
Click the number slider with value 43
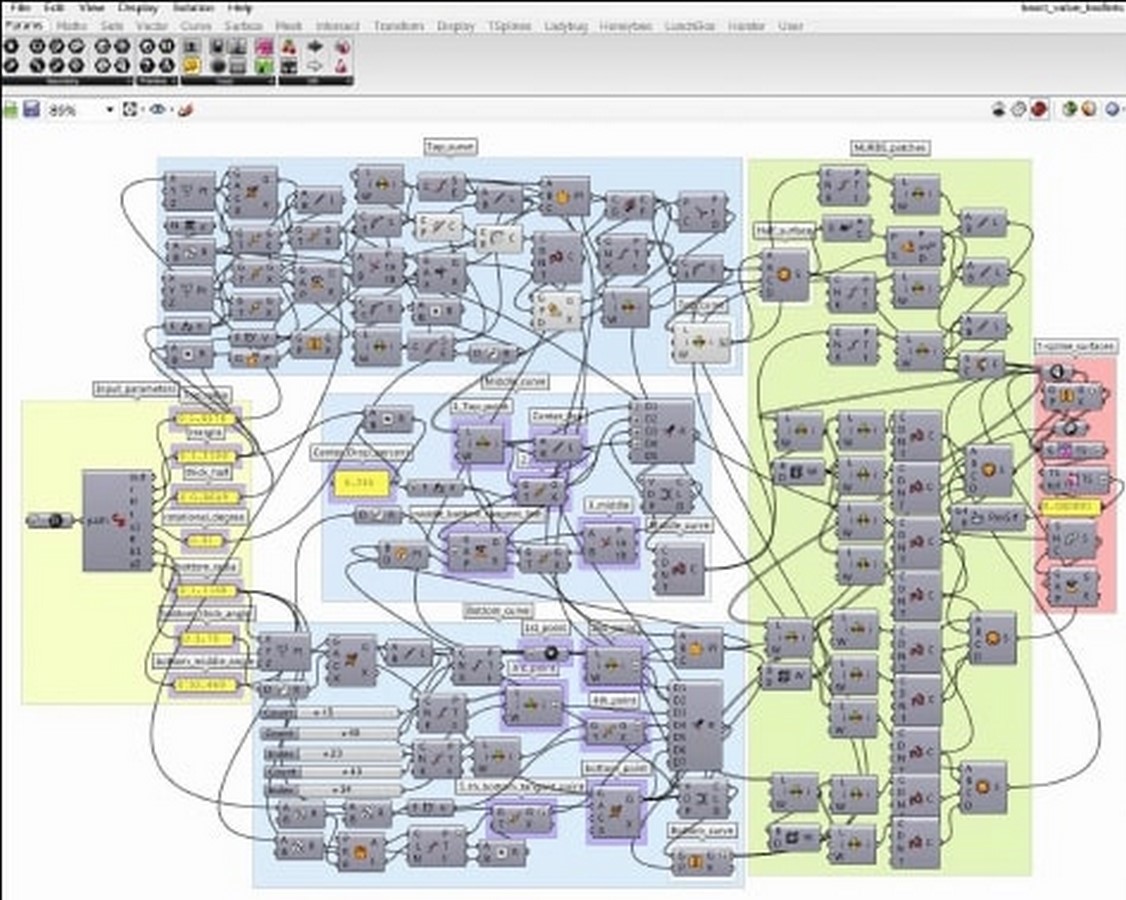point(330,772)
